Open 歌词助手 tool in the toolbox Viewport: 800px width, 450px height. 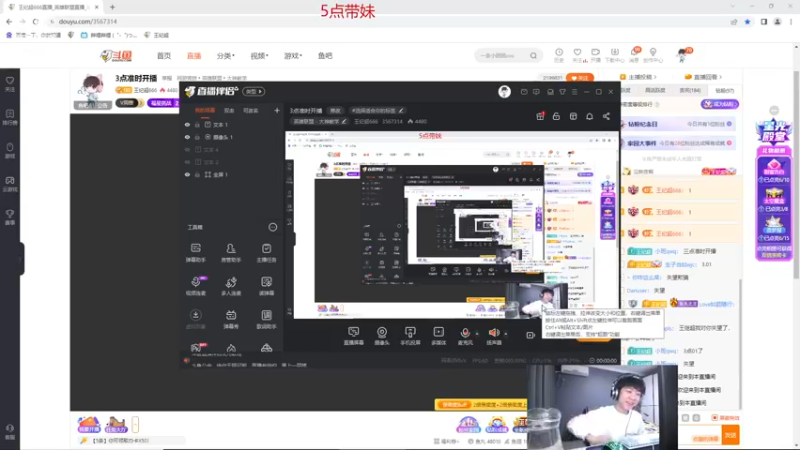point(266,319)
